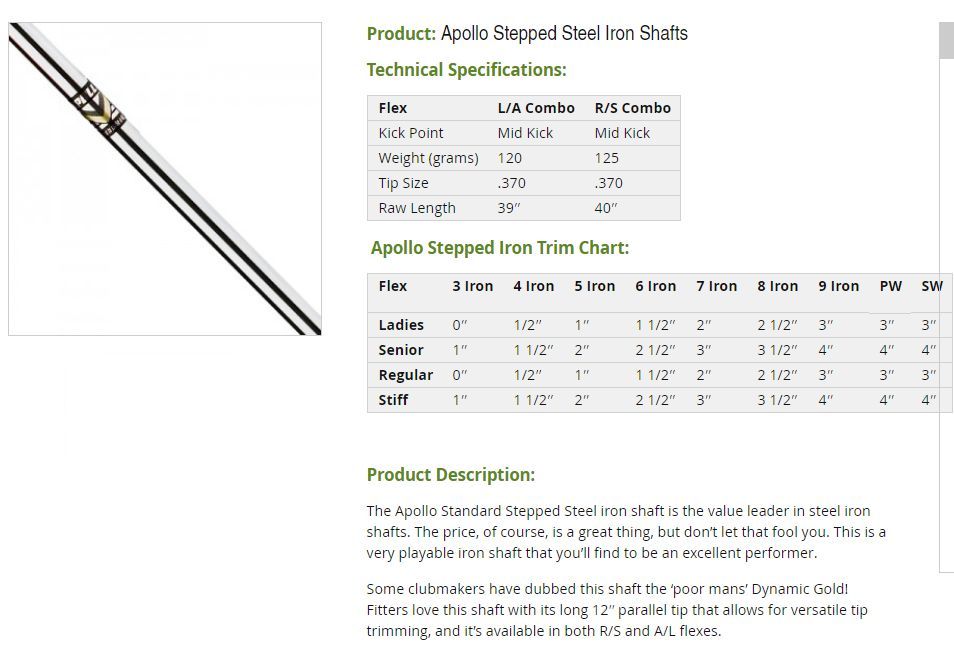Click the 6 Iron column header
Image resolution: width=954 pixels, height=653 pixels.
coord(656,286)
